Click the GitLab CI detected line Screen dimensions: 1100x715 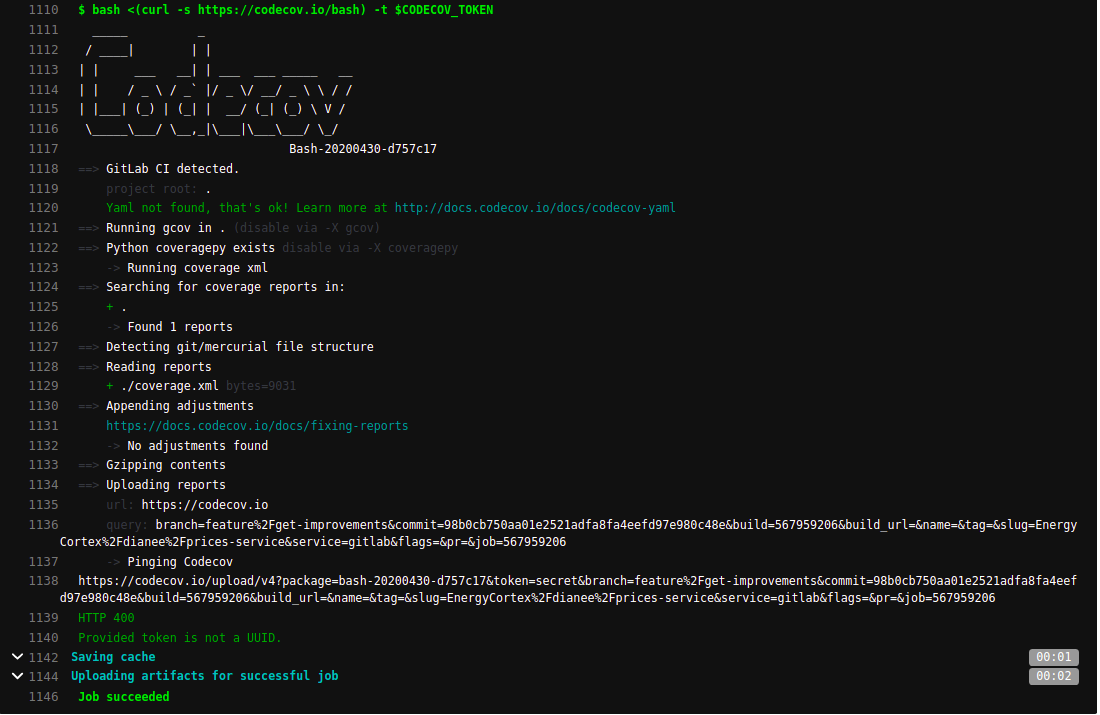tap(173, 168)
